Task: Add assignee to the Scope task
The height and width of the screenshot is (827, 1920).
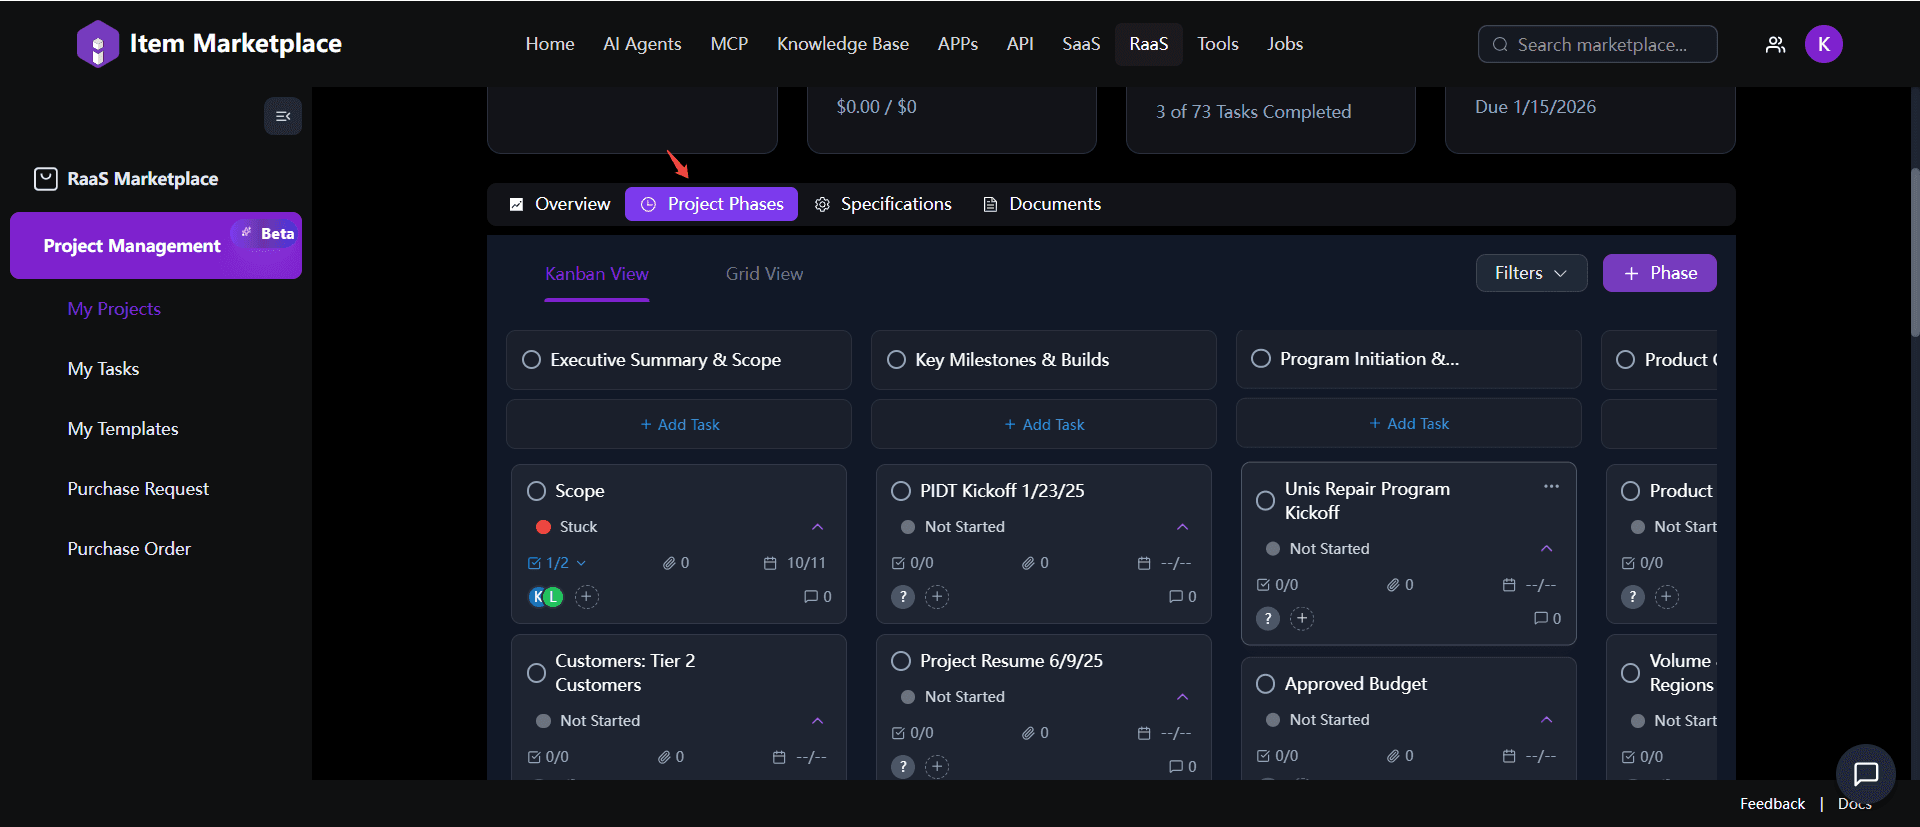Action: [x=587, y=597]
